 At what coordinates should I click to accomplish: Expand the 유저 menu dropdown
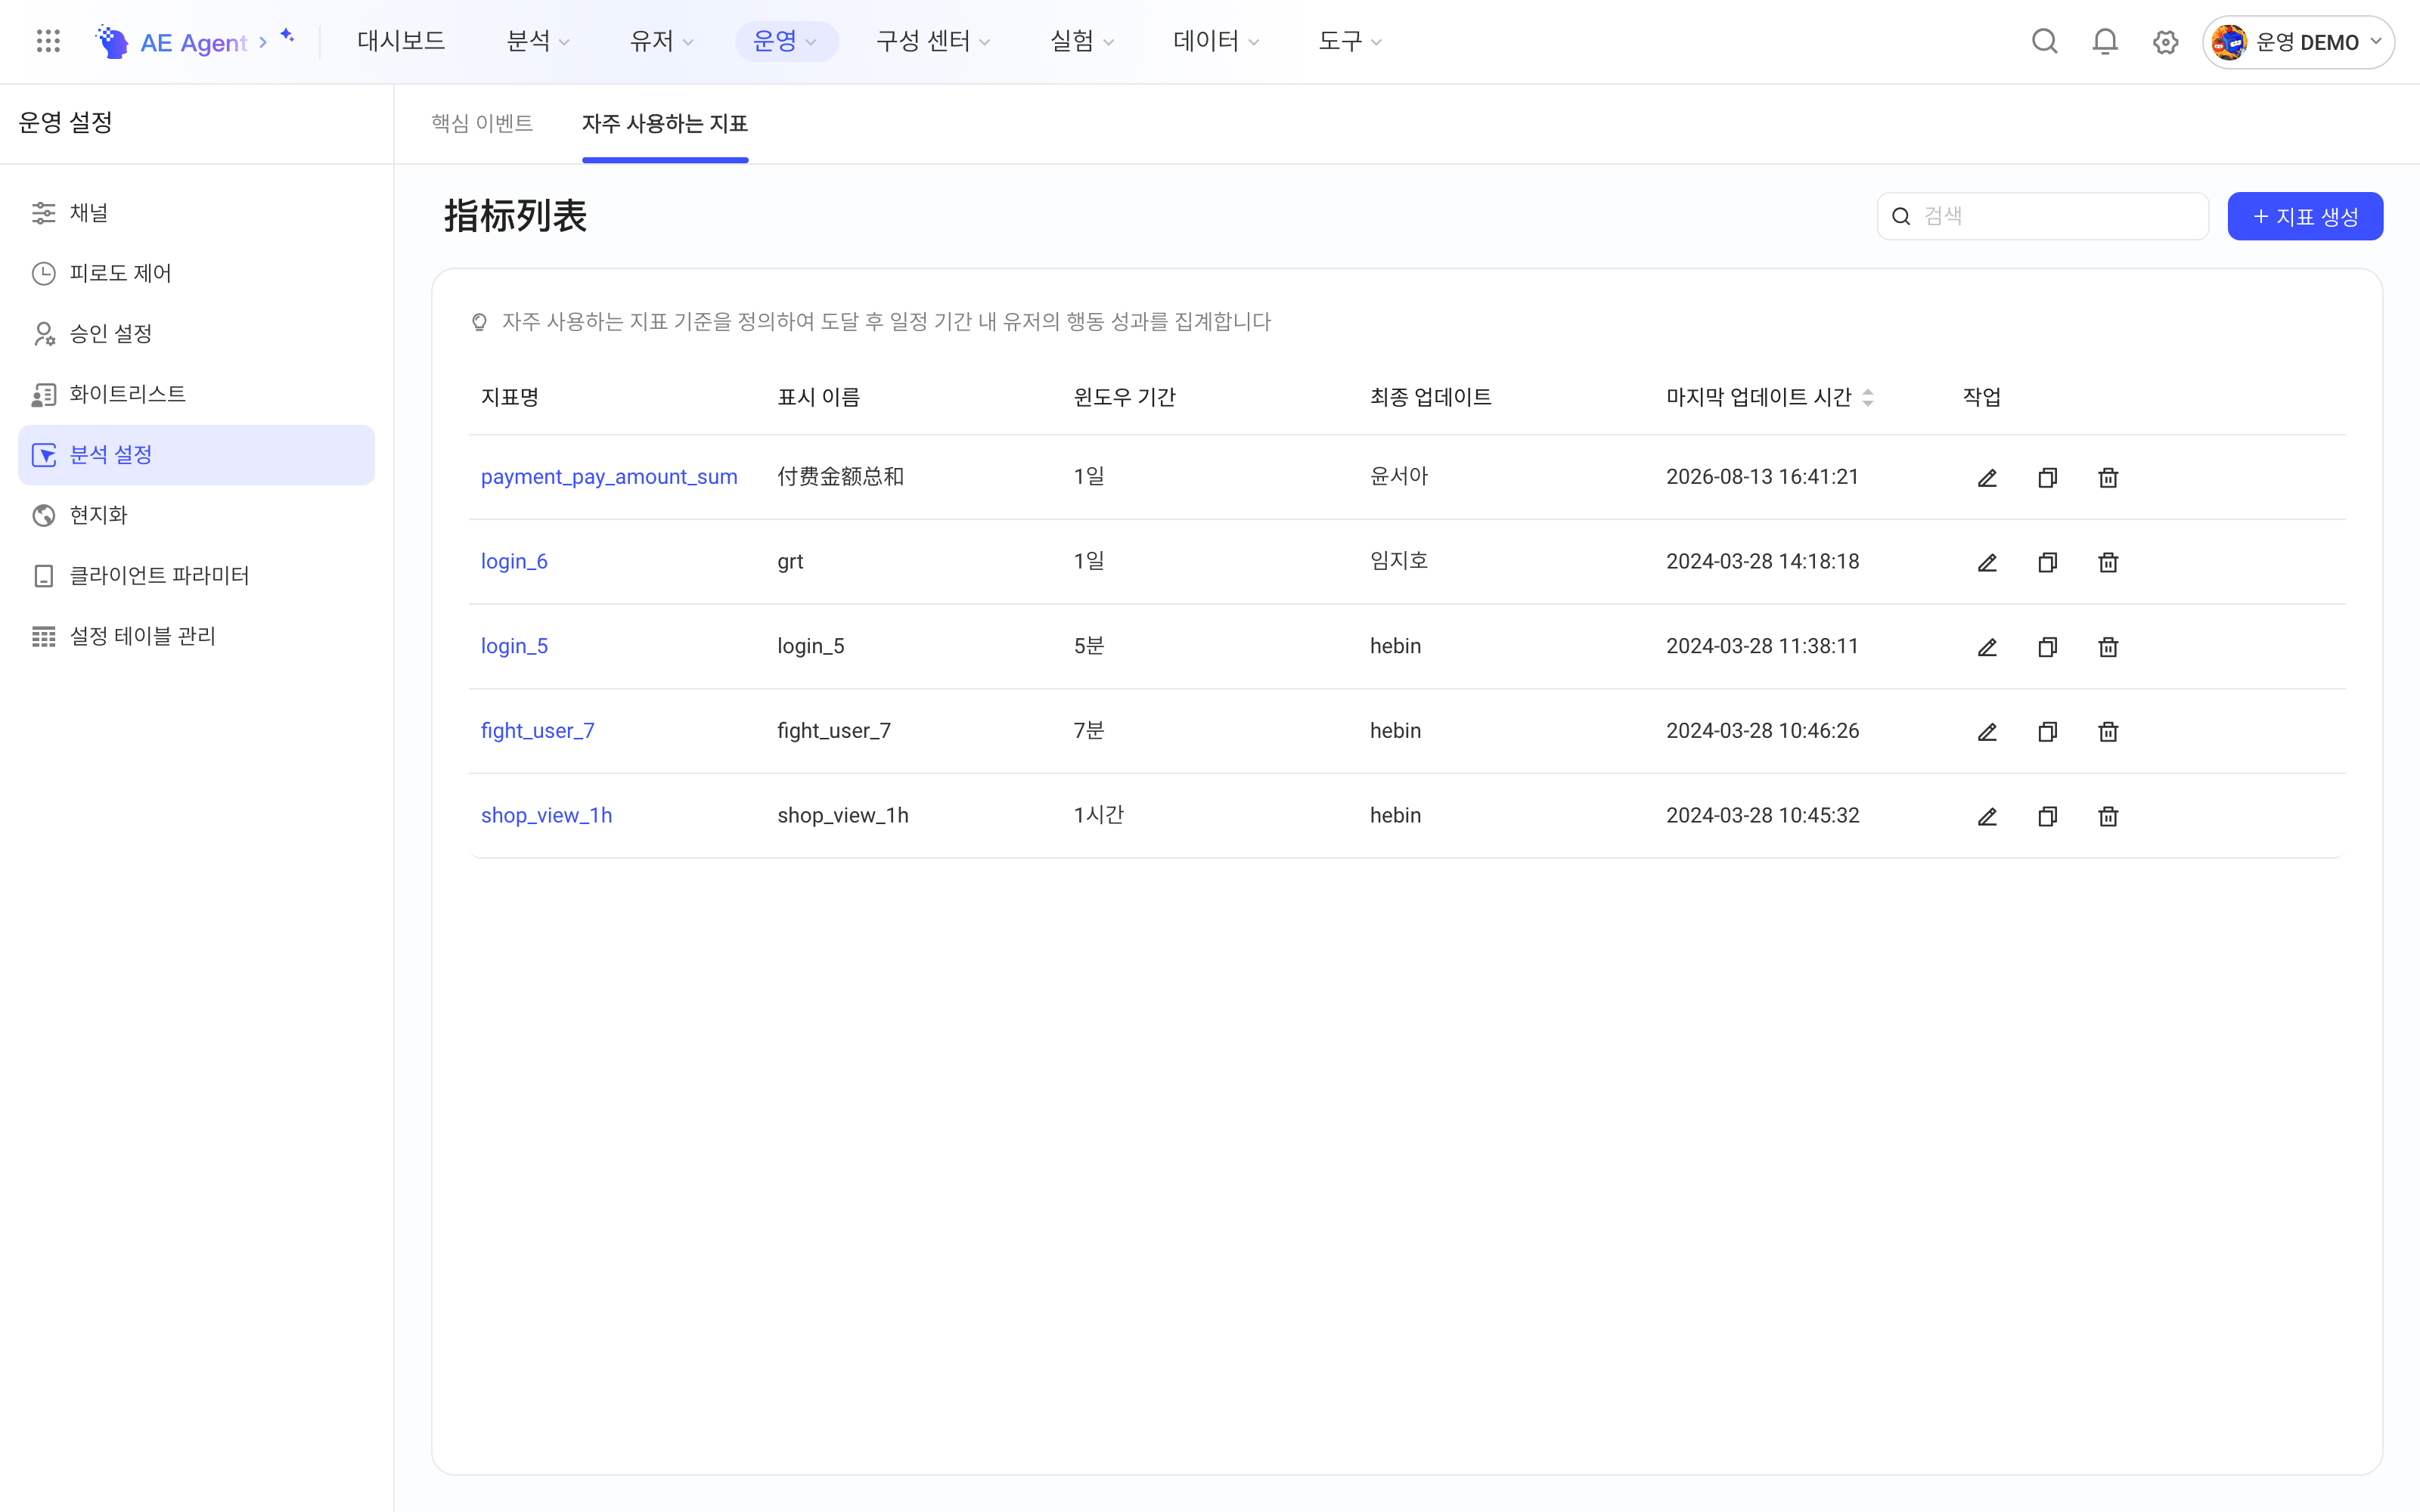[x=661, y=41]
